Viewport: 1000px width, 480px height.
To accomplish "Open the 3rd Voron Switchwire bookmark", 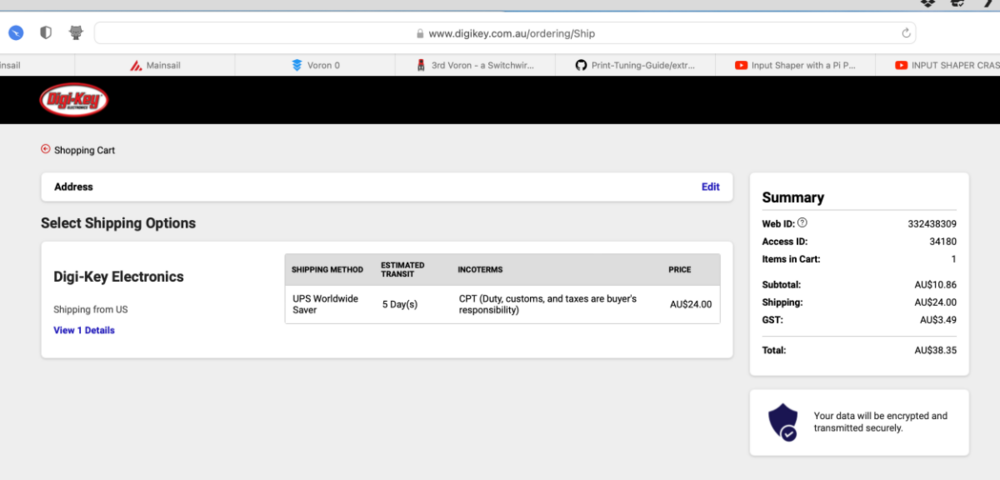I will click(x=475, y=65).
